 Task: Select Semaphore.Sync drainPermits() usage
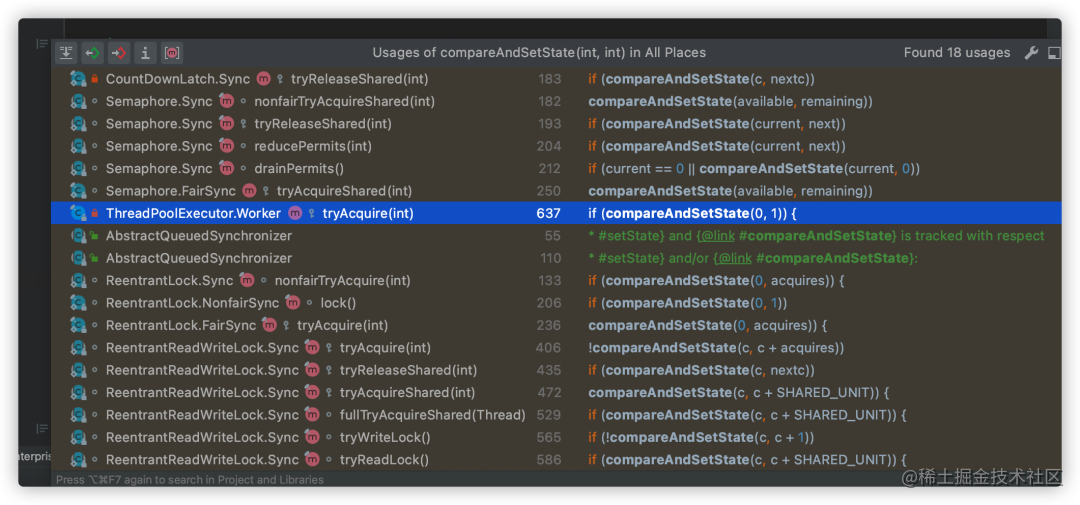[x=556, y=169]
